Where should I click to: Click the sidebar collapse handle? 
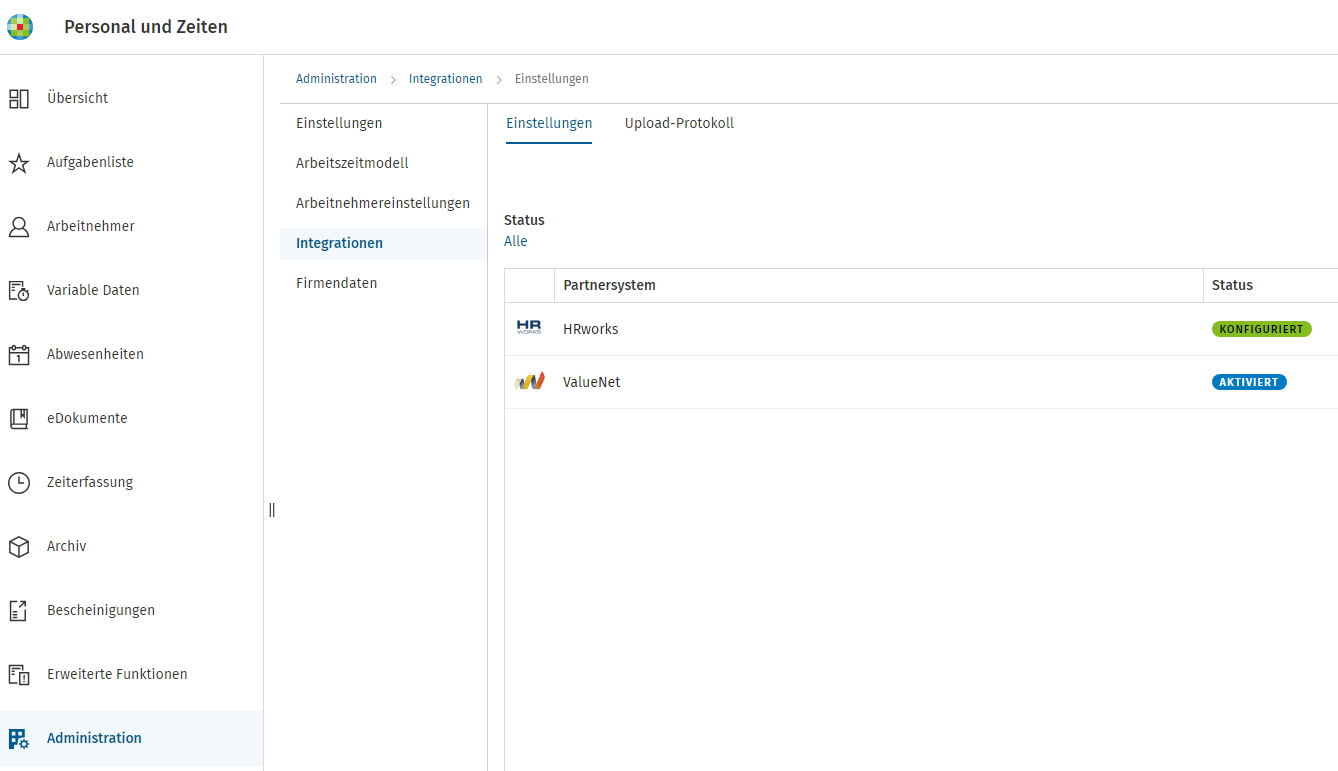coord(272,510)
